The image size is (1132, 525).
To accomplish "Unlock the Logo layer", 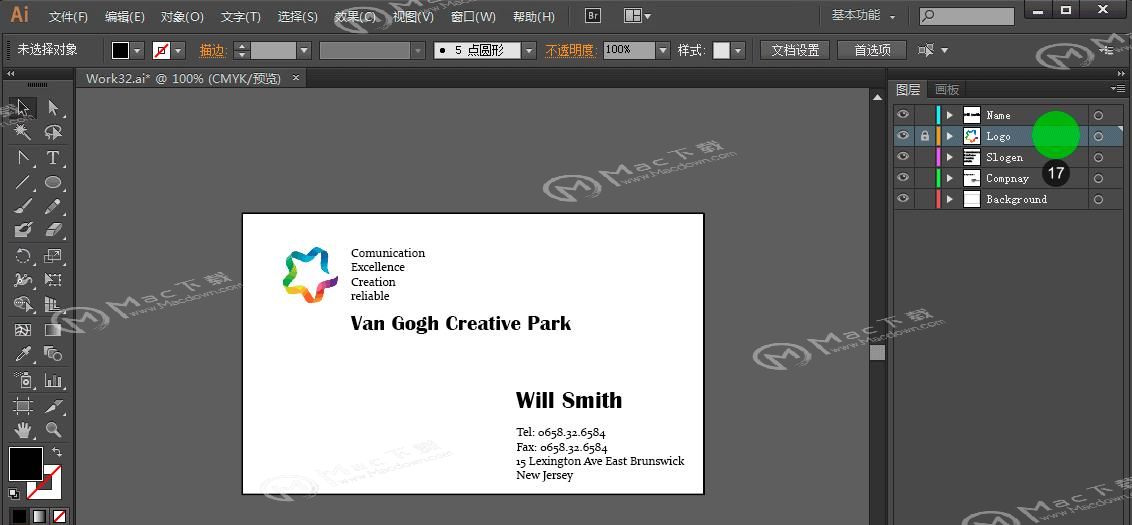I will 925,136.
